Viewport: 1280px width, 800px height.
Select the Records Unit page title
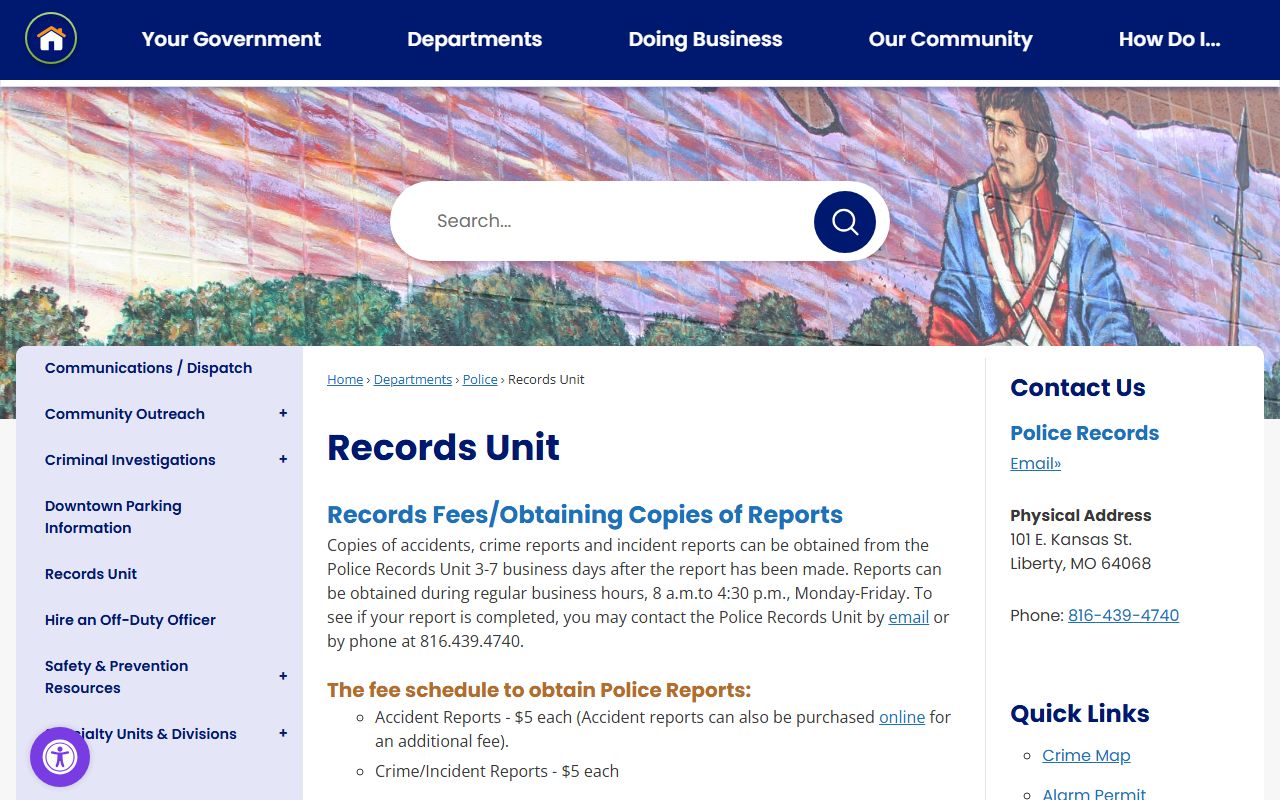pos(443,447)
